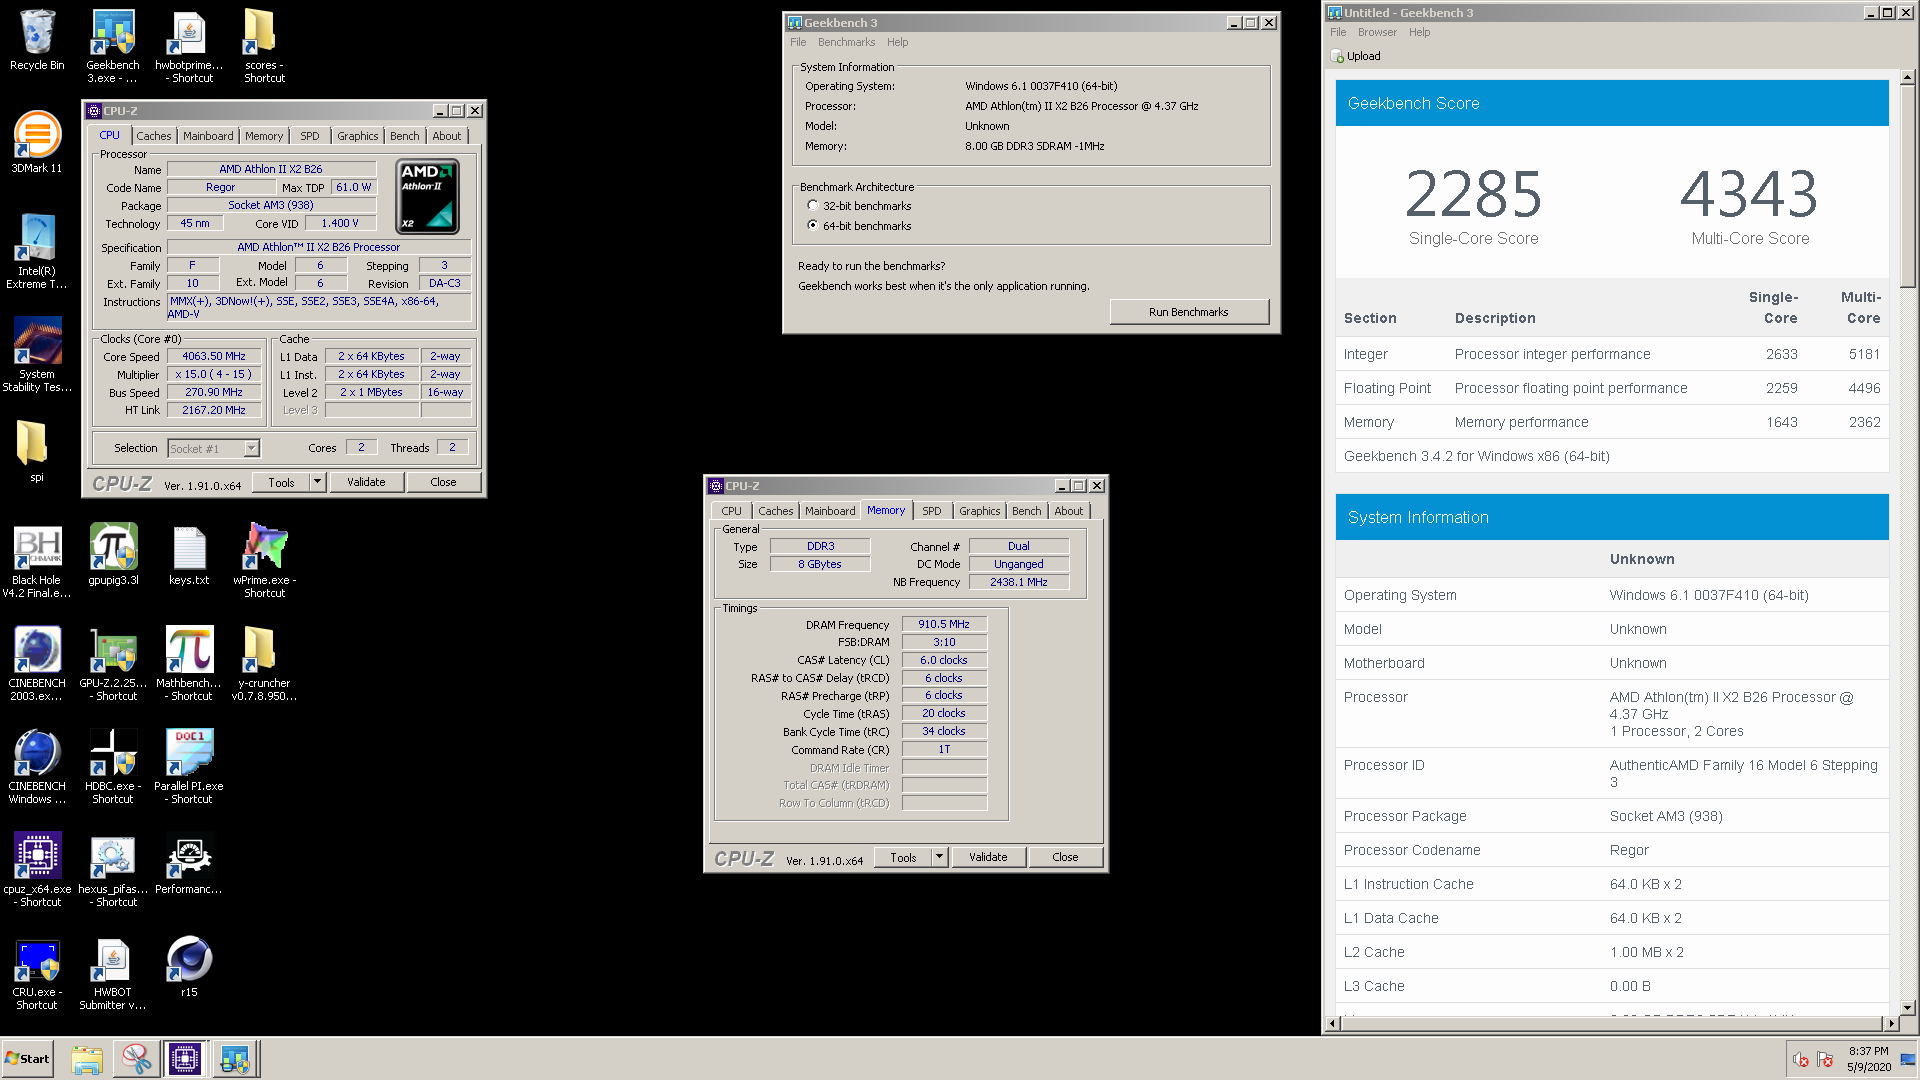Click Close in CPU-Z Memory window
Image resolution: width=1920 pixels, height=1080 pixels.
point(1065,858)
